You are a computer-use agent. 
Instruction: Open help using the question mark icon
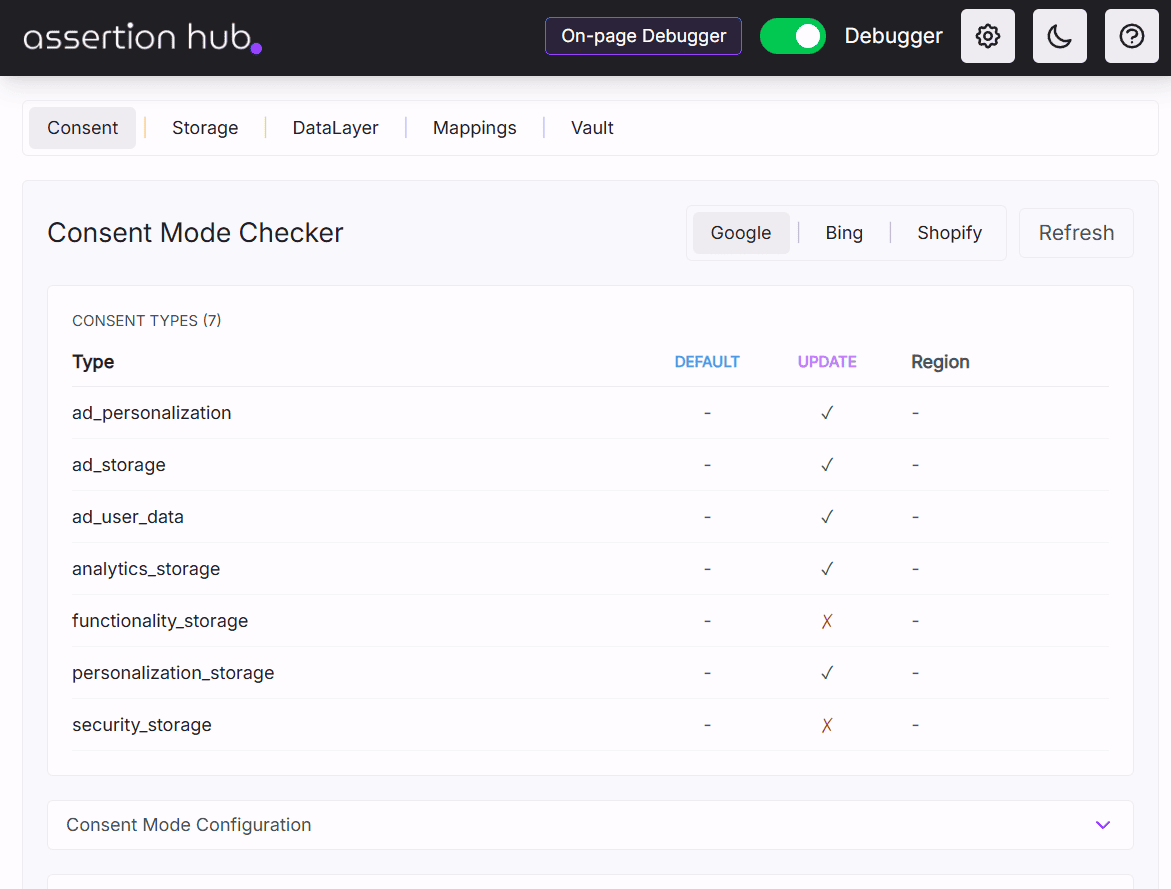point(1131,36)
